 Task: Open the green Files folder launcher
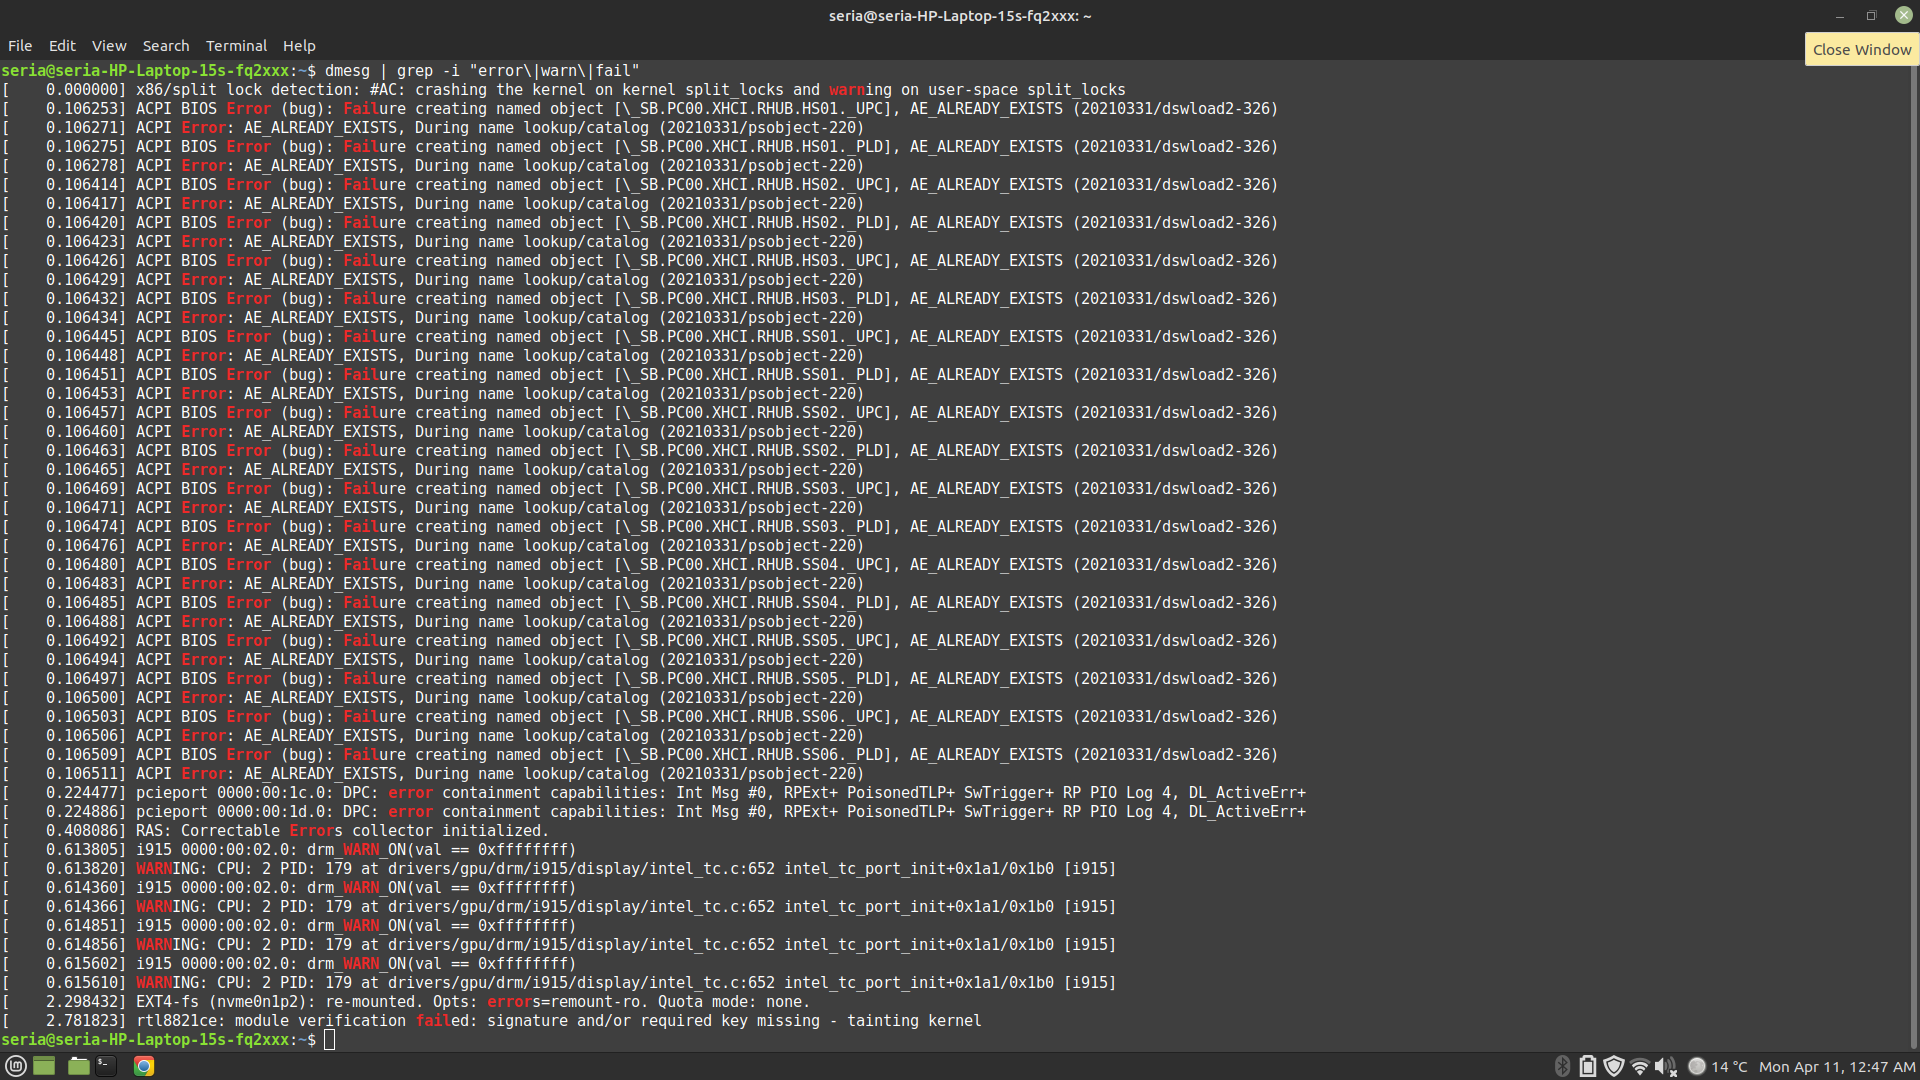click(x=79, y=1066)
